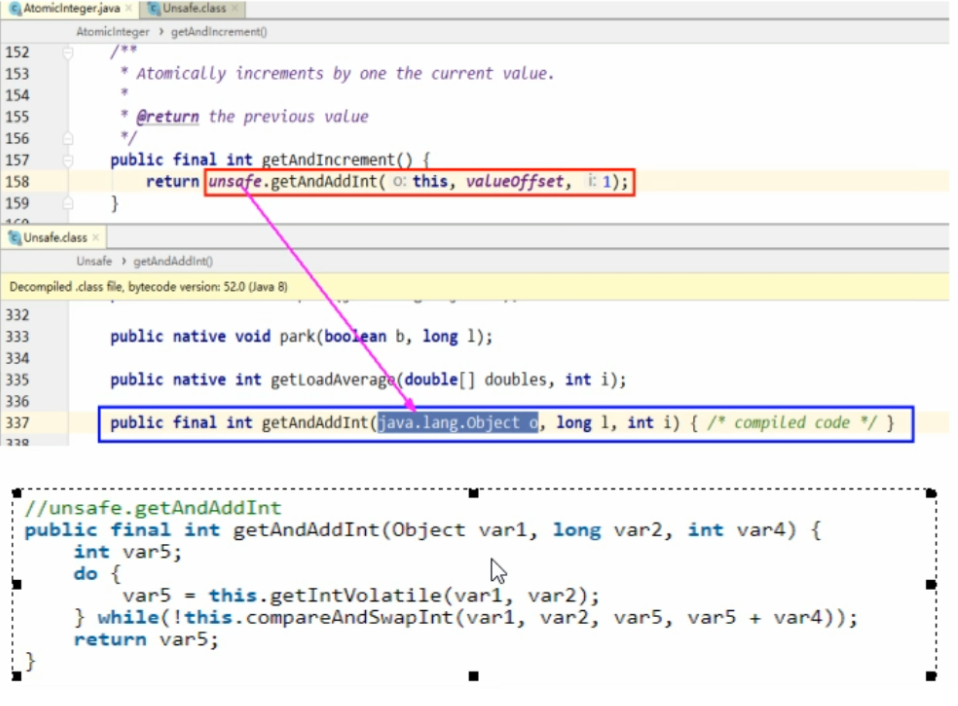Click Unsafe in the lower breadcrumb
Image resolution: width=958 pixels, height=706 pixels.
pyautogui.click(x=94, y=261)
